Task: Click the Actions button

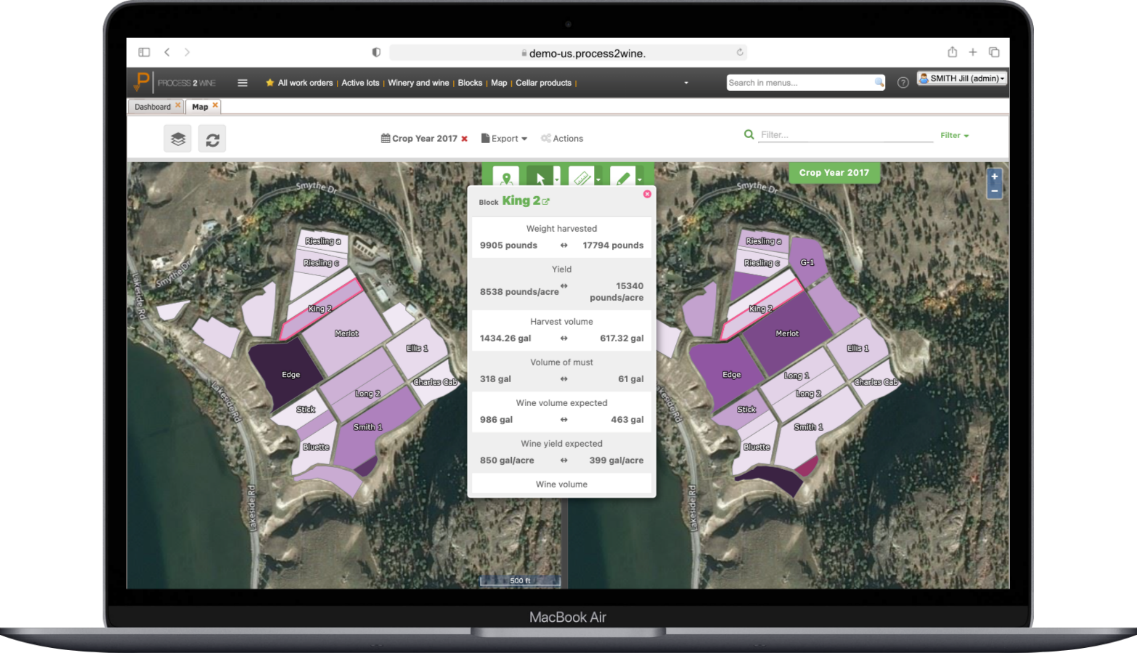Action: click(562, 138)
